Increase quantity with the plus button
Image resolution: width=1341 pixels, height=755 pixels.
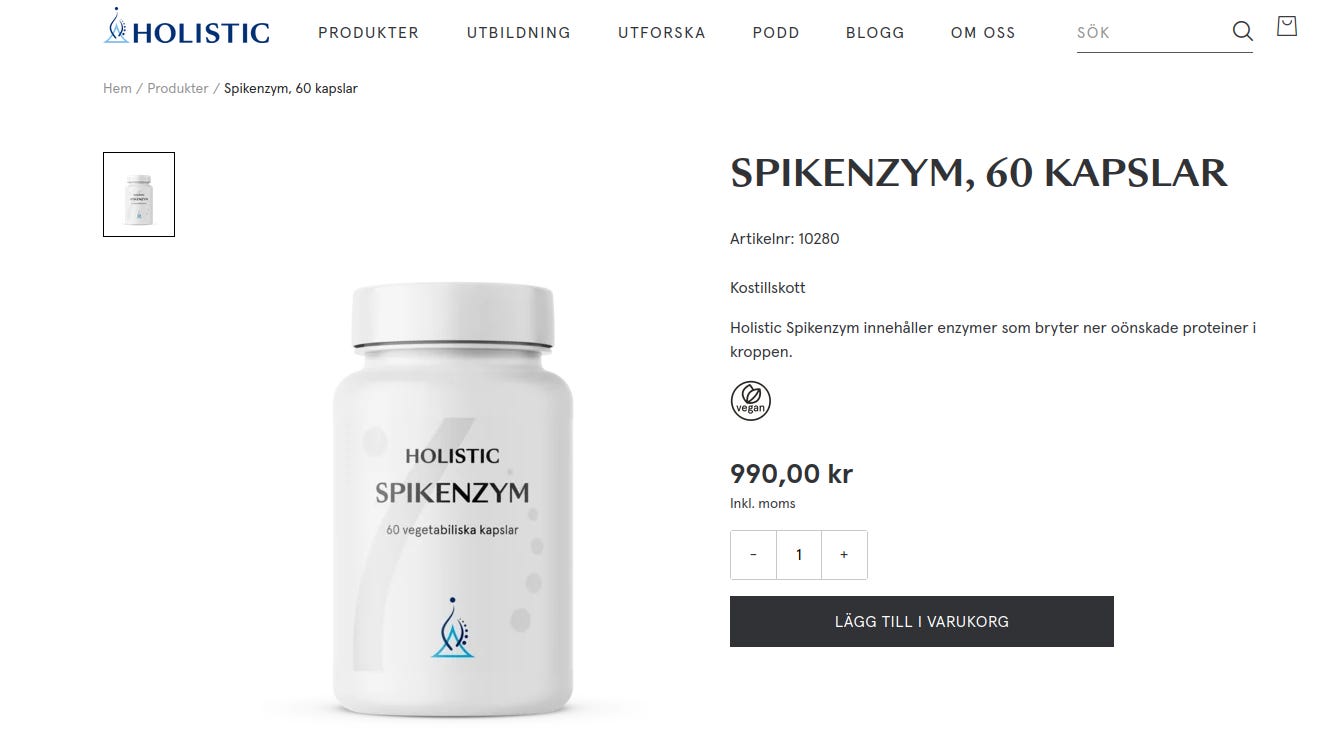tap(844, 555)
